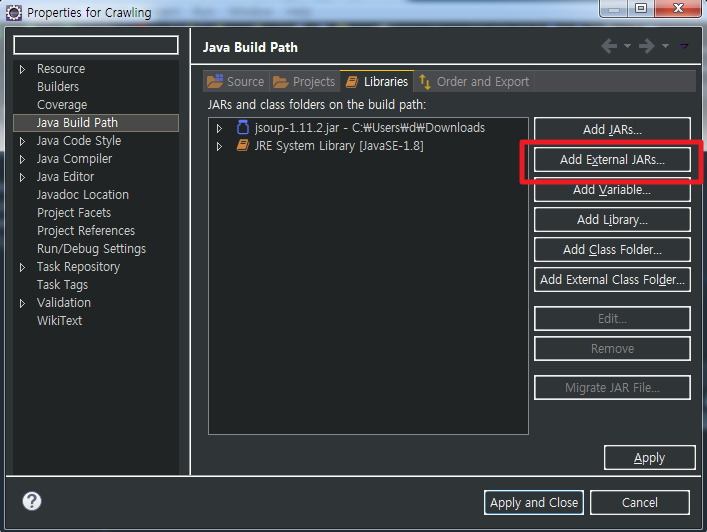The width and height of the screenshot is (707, 532).
Task: Click the help question mark icon
Action: pyautogui.click(x=32, y=501)
